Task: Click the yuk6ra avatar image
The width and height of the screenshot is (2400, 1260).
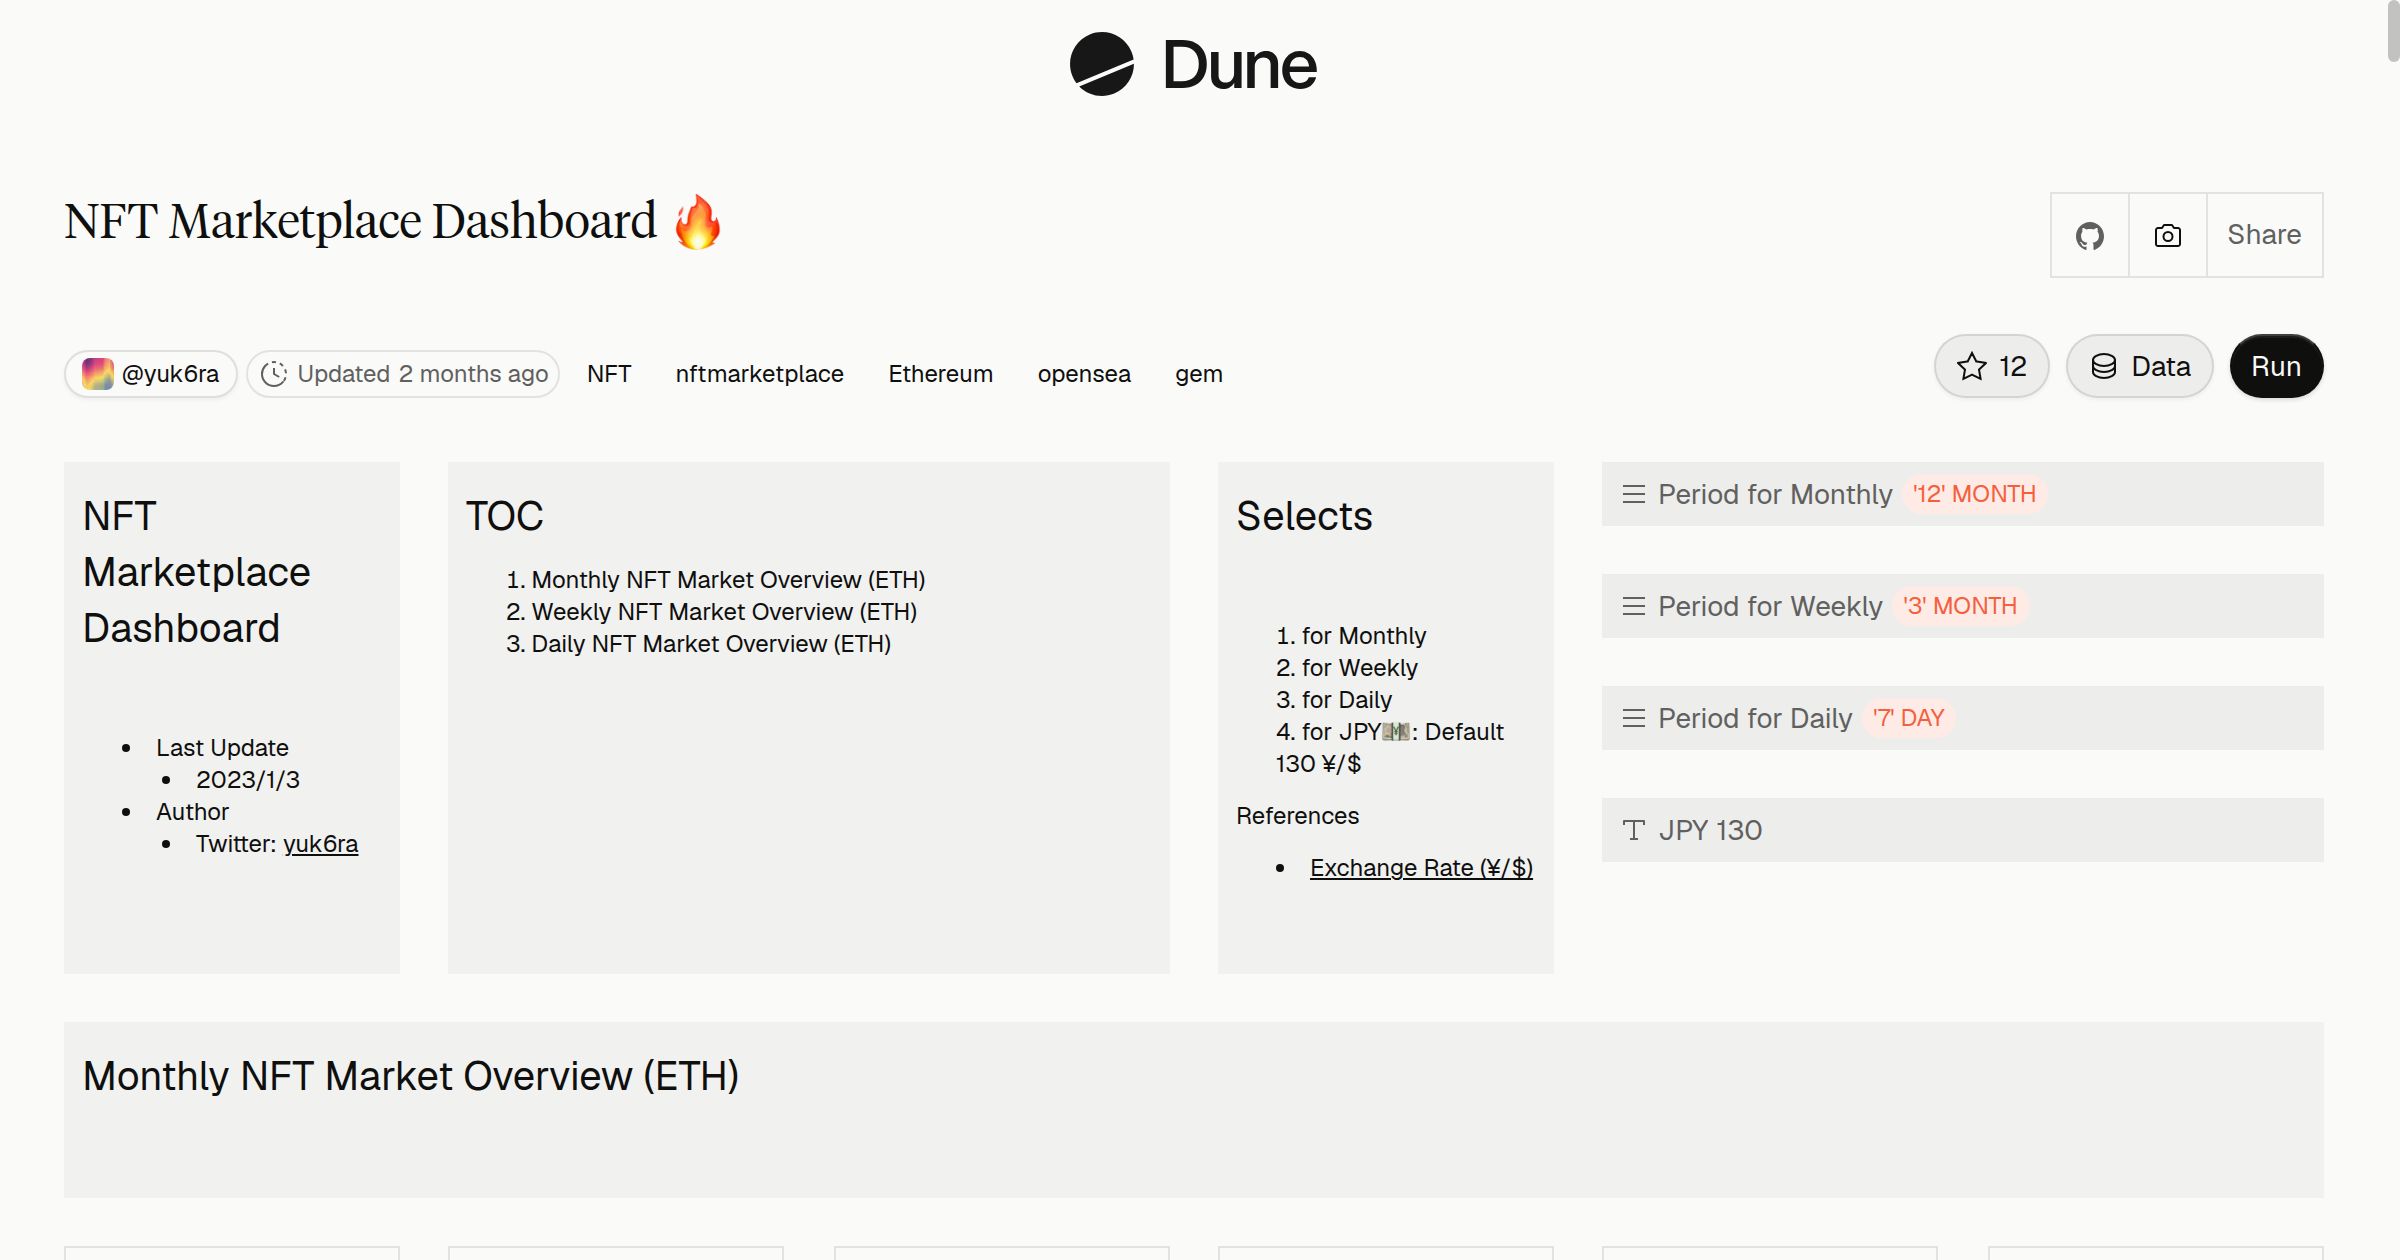Action: pyautogui.click(x=97, y=374)
